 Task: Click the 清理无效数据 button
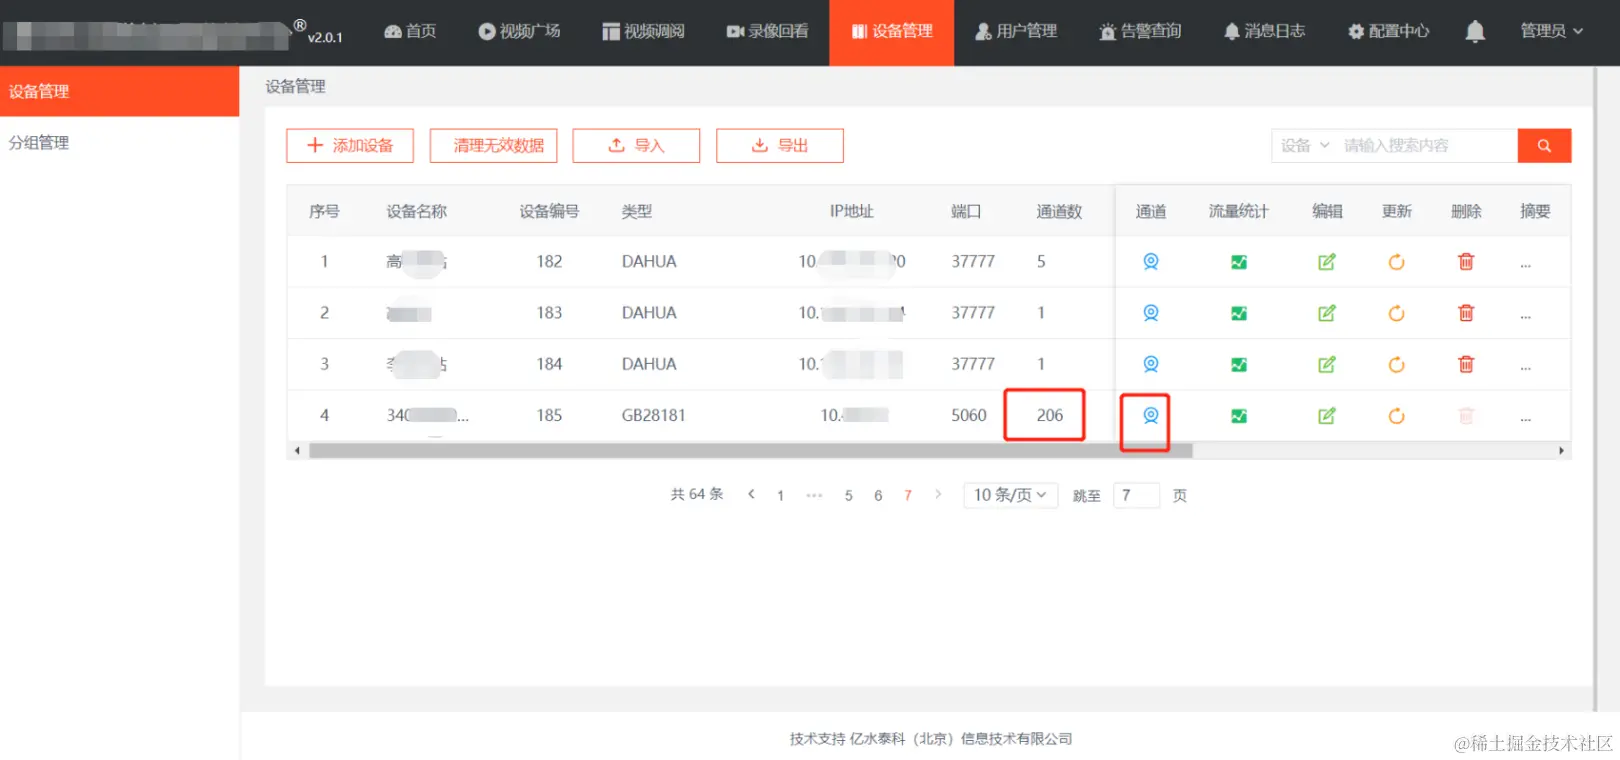[x=494, y=146]
